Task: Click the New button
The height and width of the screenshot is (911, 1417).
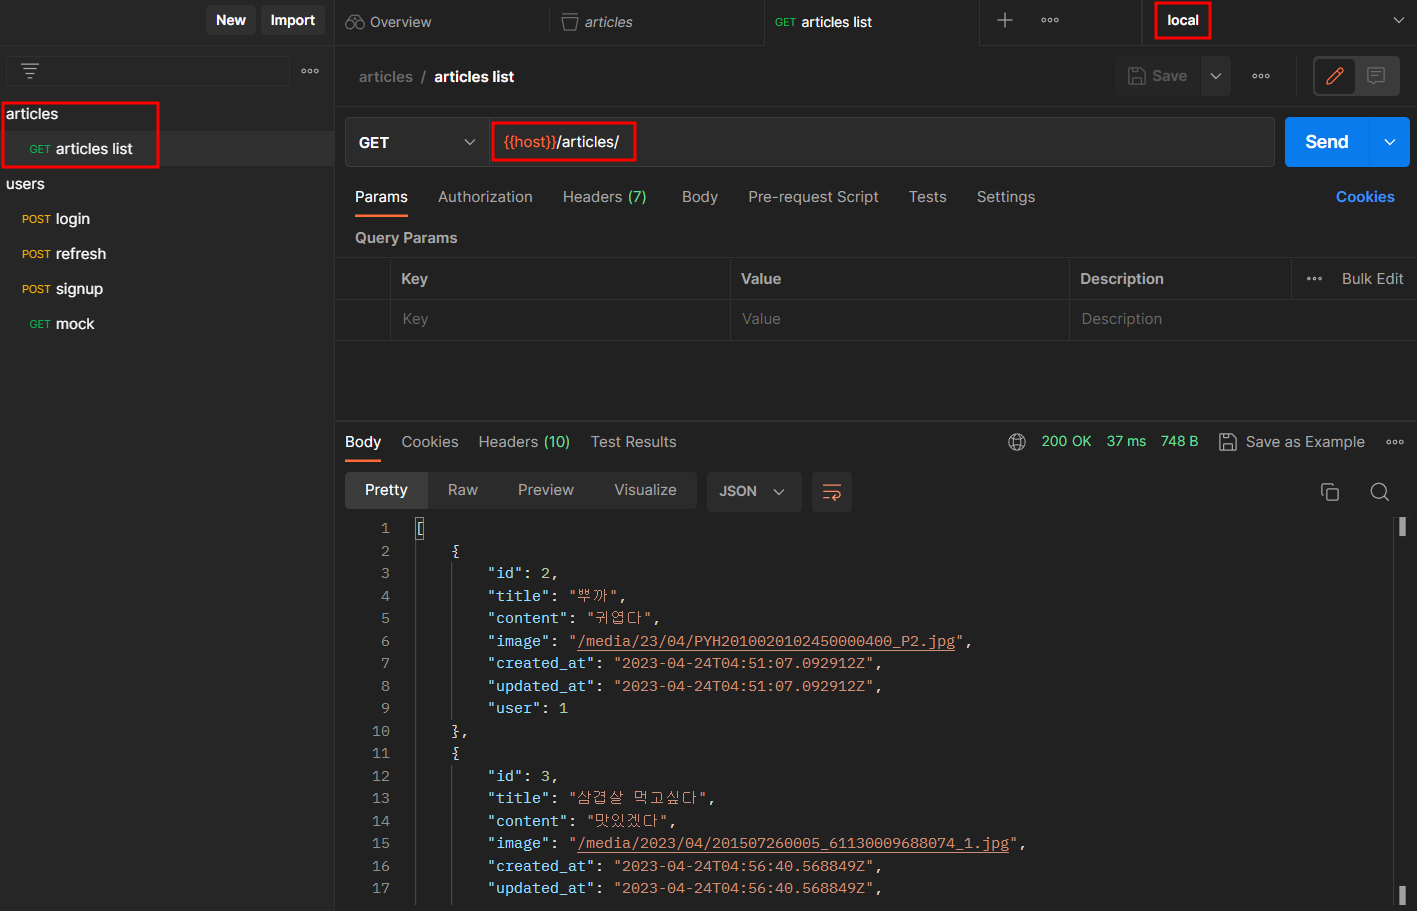Action: tap(231, 20)
